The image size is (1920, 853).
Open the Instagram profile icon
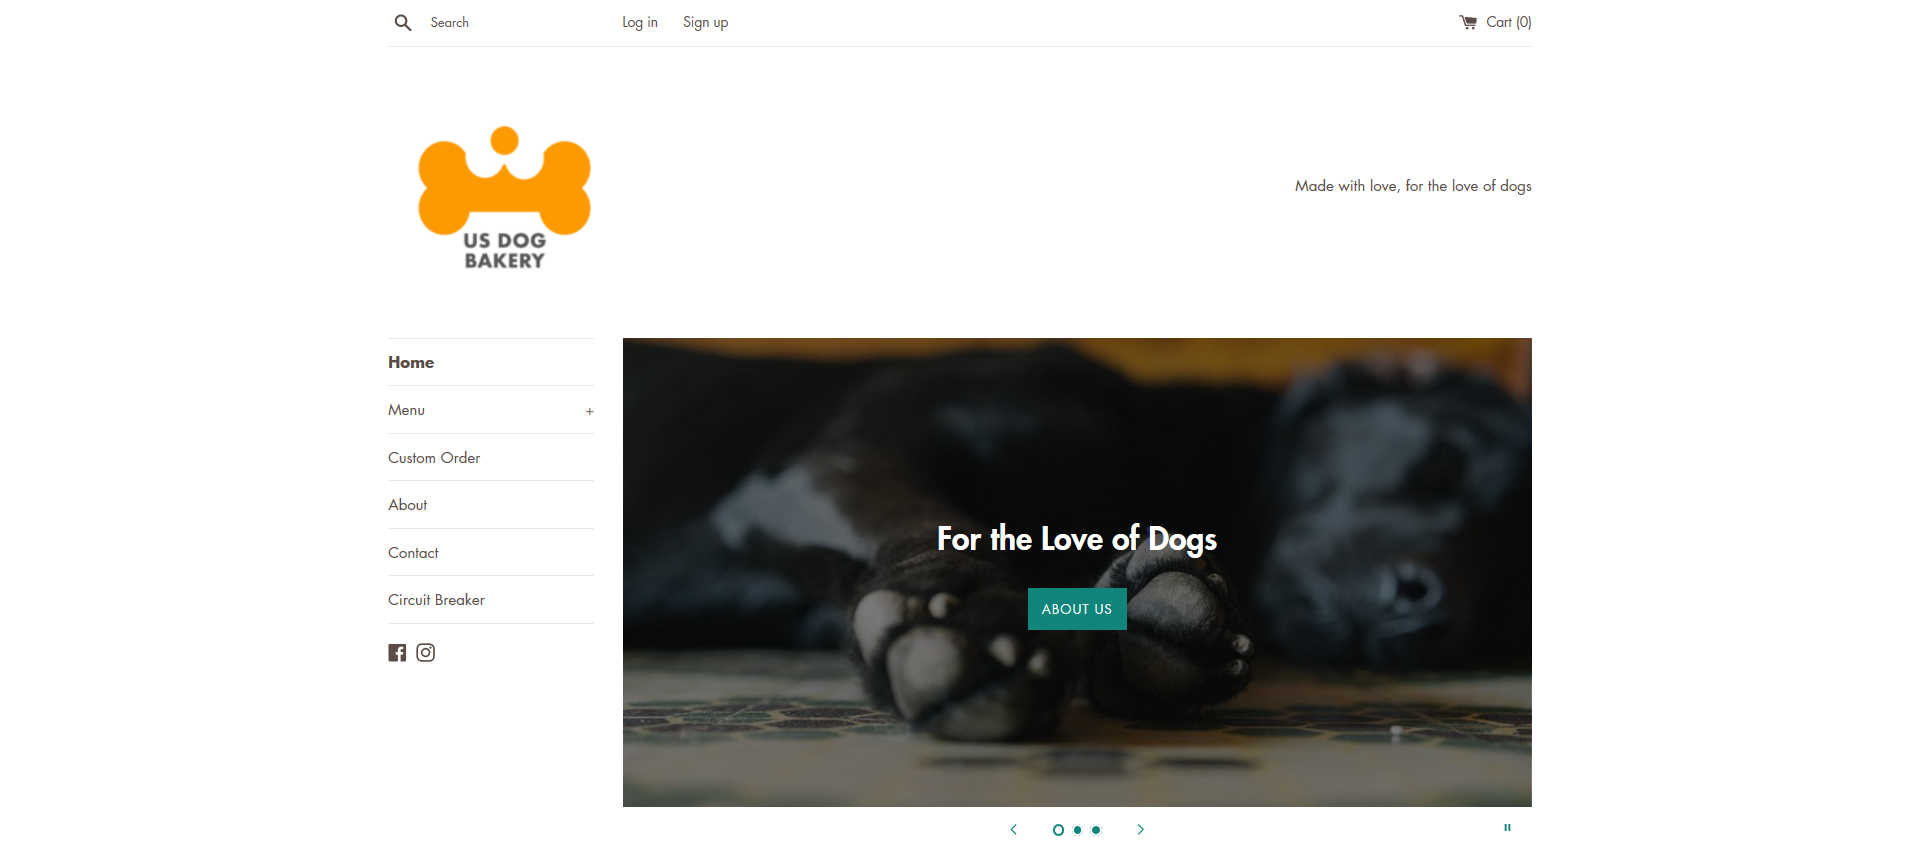coord(426,653)
